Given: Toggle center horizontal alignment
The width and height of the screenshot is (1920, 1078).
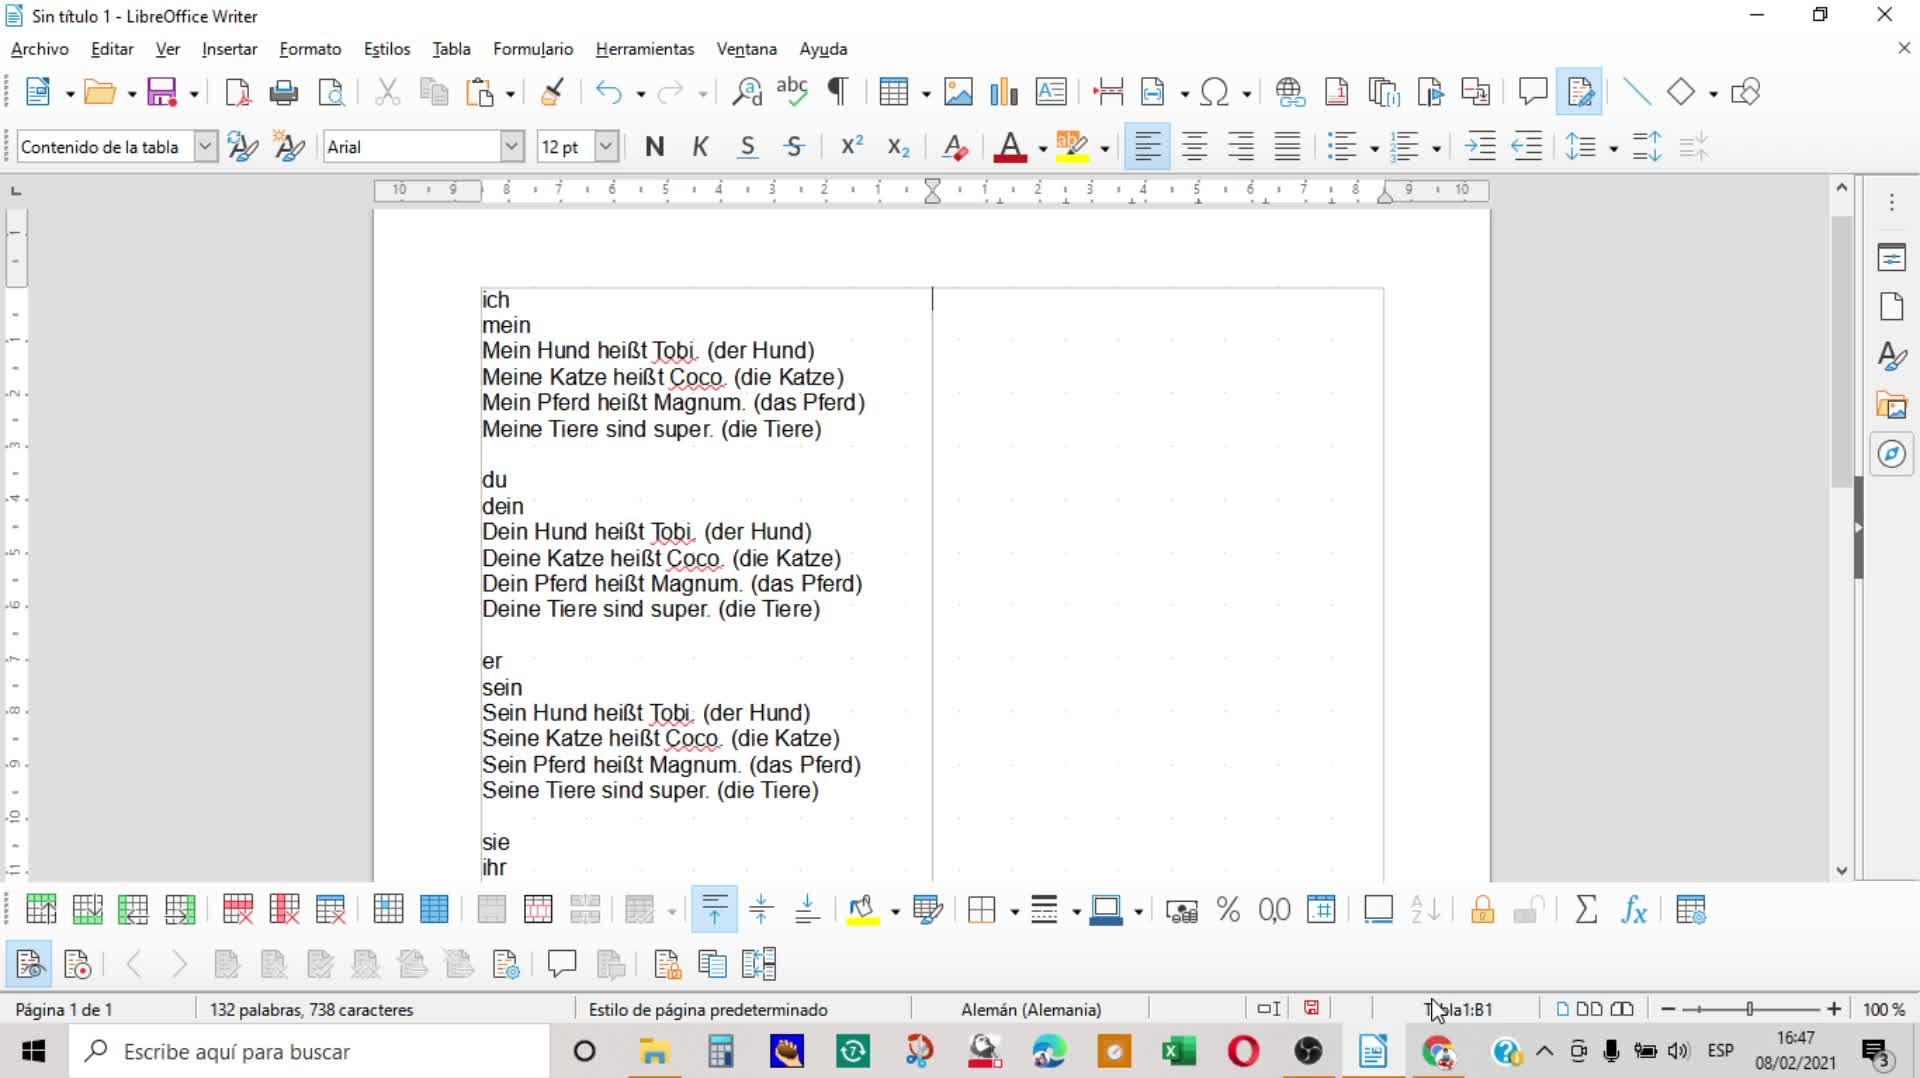Looking at the screenshot, I should pyautogui.click(x=1194, y=147).
